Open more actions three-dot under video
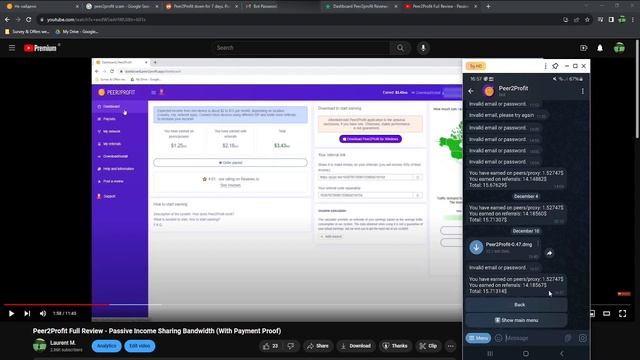The image size is (640, 360). point(451,346)
